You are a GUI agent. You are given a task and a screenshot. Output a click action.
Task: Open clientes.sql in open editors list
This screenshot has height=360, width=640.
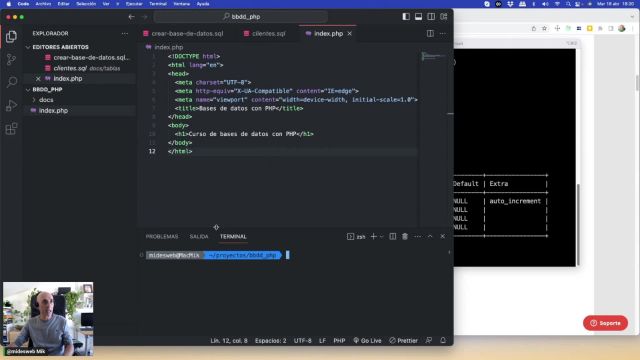pos(83,68)
